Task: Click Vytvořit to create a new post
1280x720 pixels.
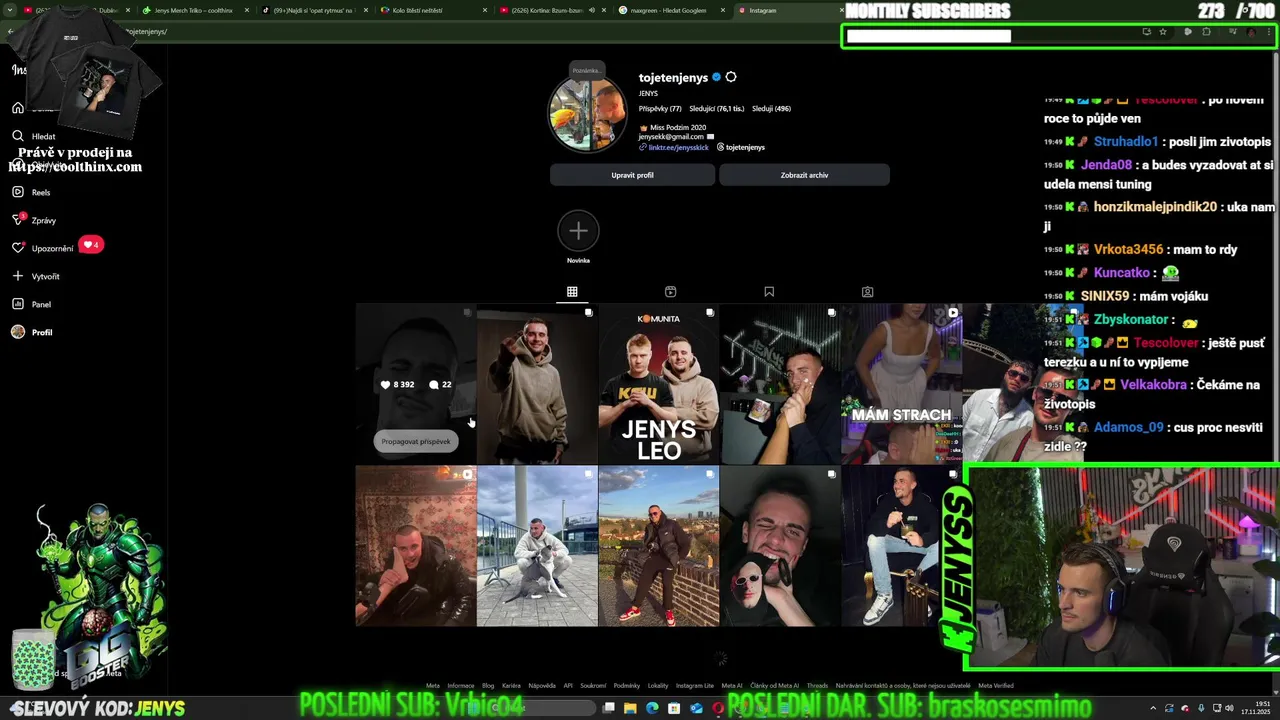Action: point(36,276)
